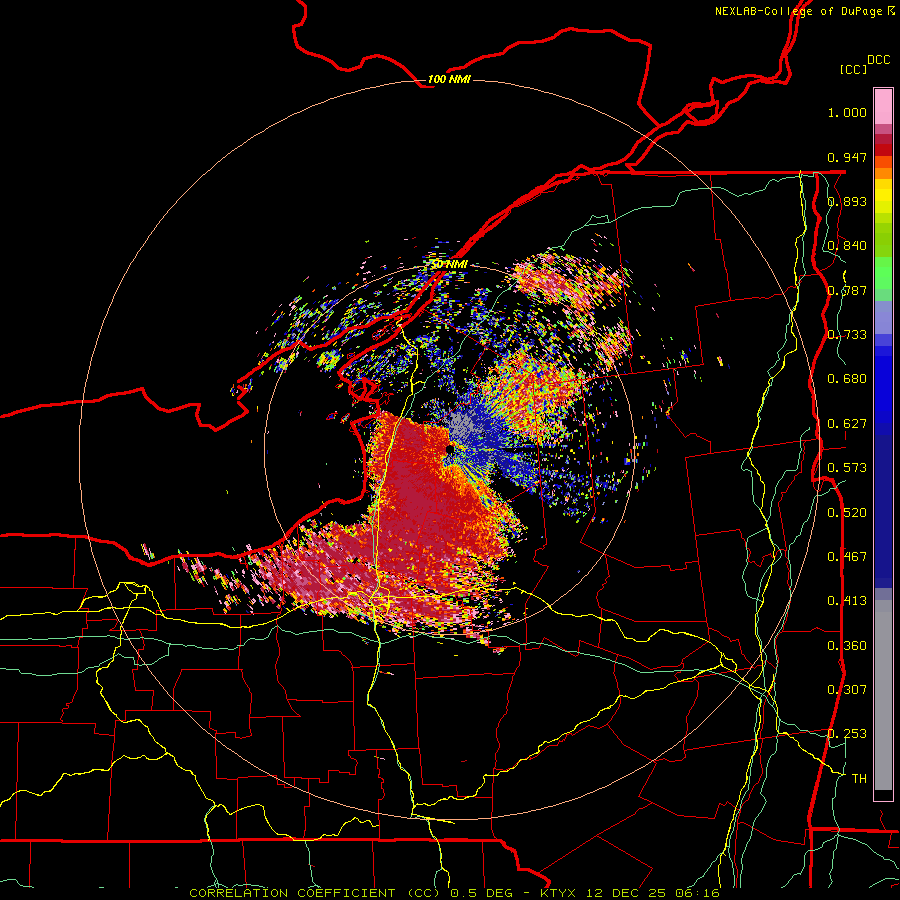This screenshot has width=900, height=900.
Task: Select the 0.467 legend value
Action: coord(847,557)
